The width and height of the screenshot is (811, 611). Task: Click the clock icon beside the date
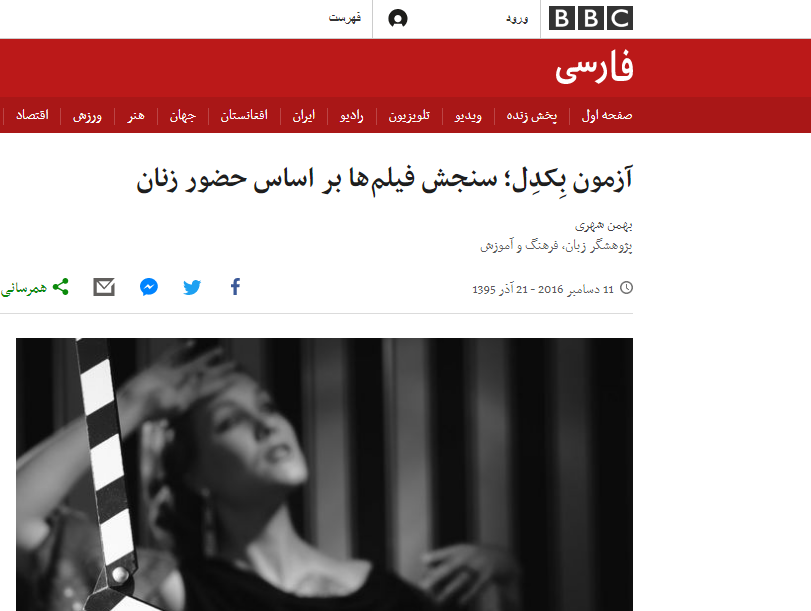pyautogui.click(x=626, y=288)
